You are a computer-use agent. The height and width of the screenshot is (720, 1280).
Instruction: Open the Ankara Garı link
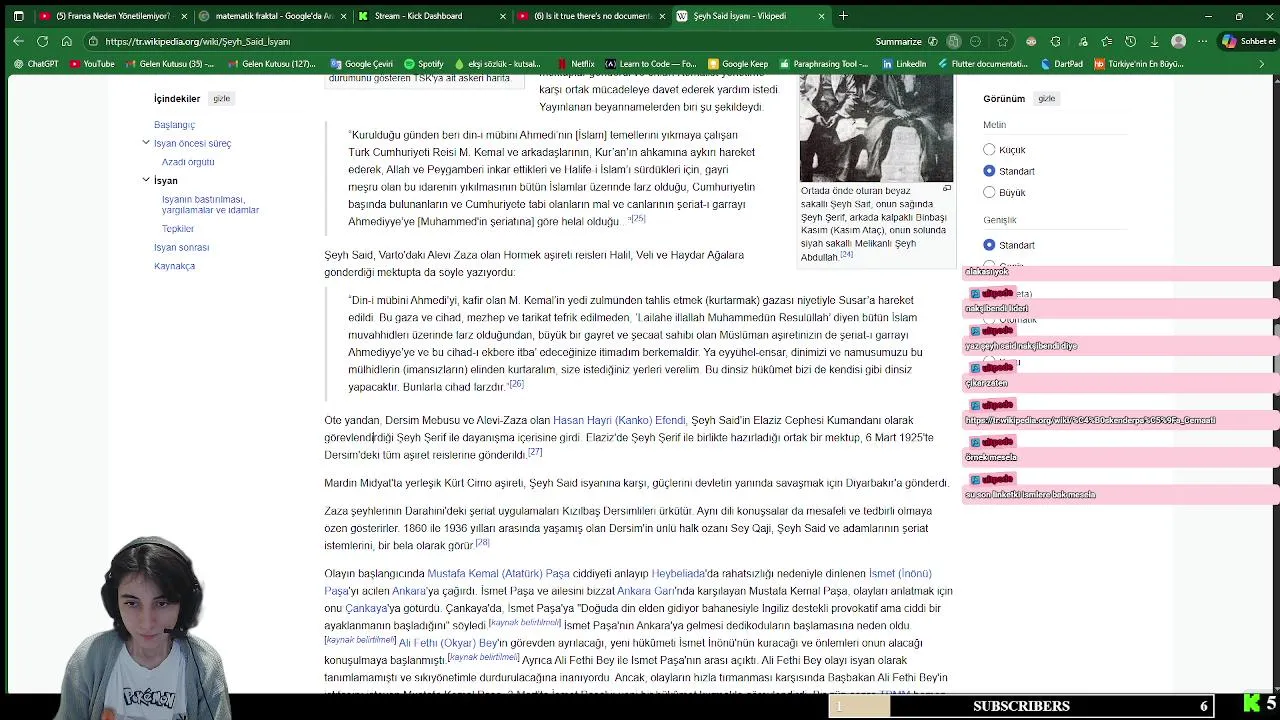[x=646, y=591]
